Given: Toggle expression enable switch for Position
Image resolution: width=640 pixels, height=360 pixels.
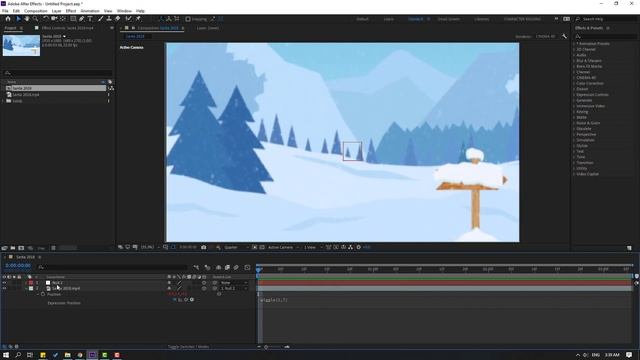Looking at the screenshot, I should [175, 300].
